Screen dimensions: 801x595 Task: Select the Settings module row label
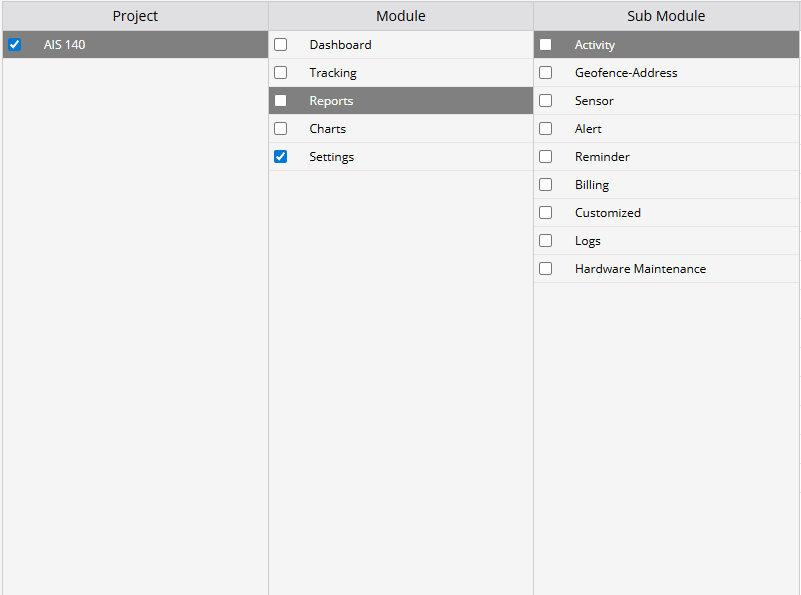pos(331,157)
